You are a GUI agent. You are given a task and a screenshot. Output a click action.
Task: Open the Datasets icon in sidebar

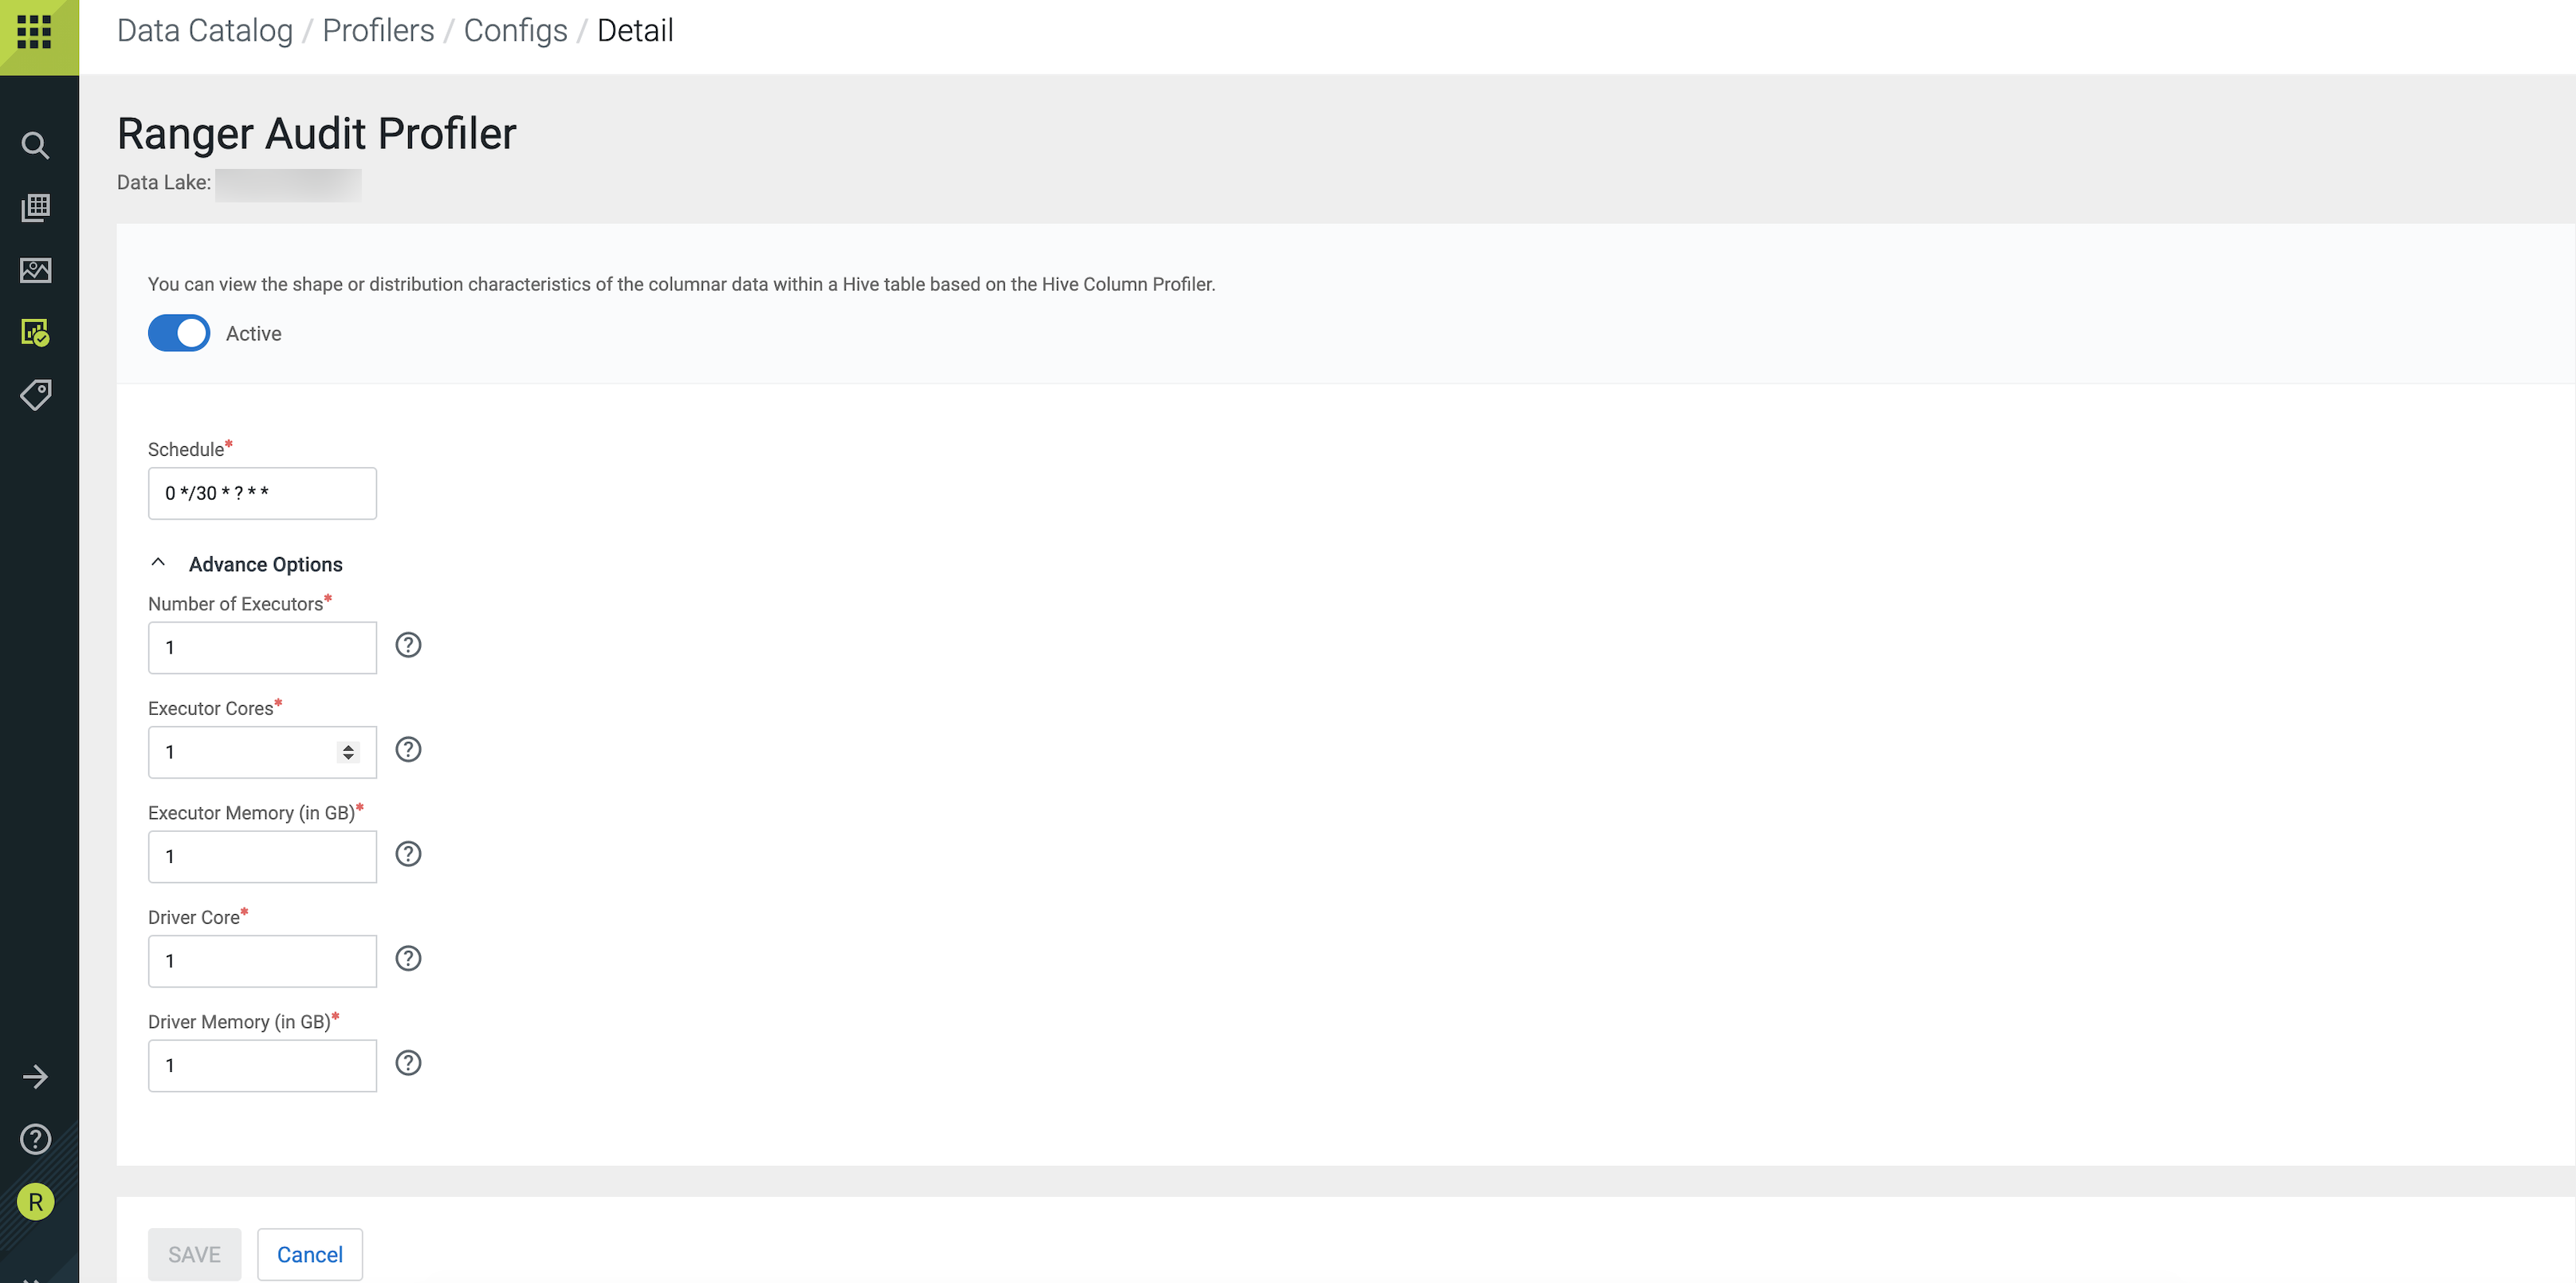[35, 208]
